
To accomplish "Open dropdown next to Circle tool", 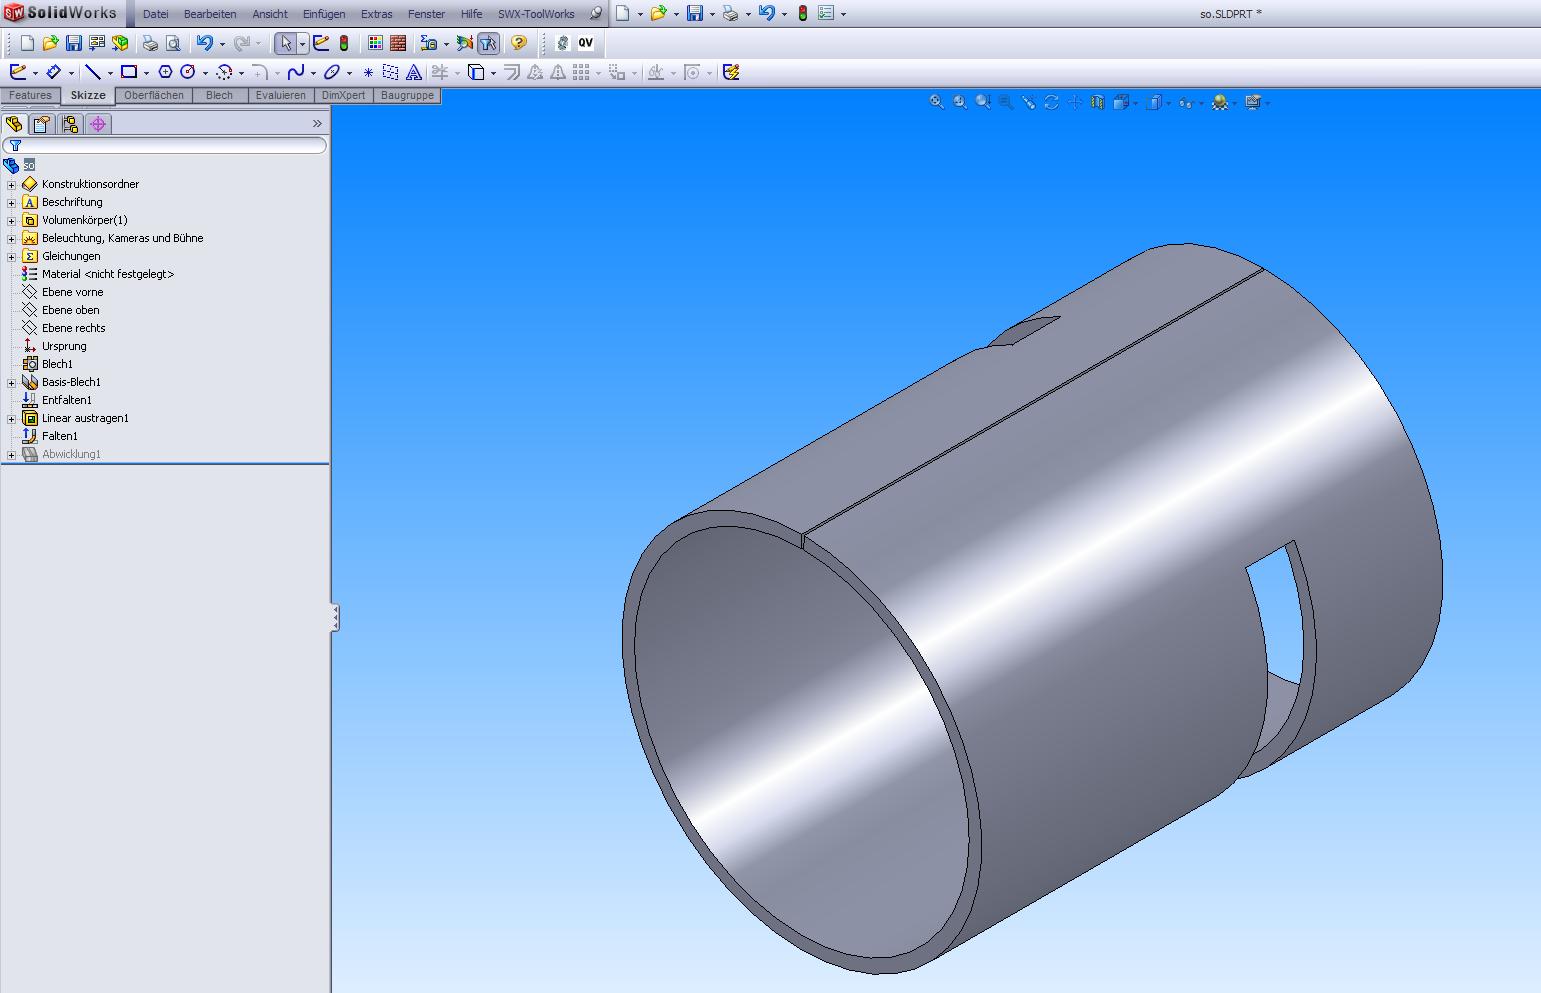I will (205, 73).
